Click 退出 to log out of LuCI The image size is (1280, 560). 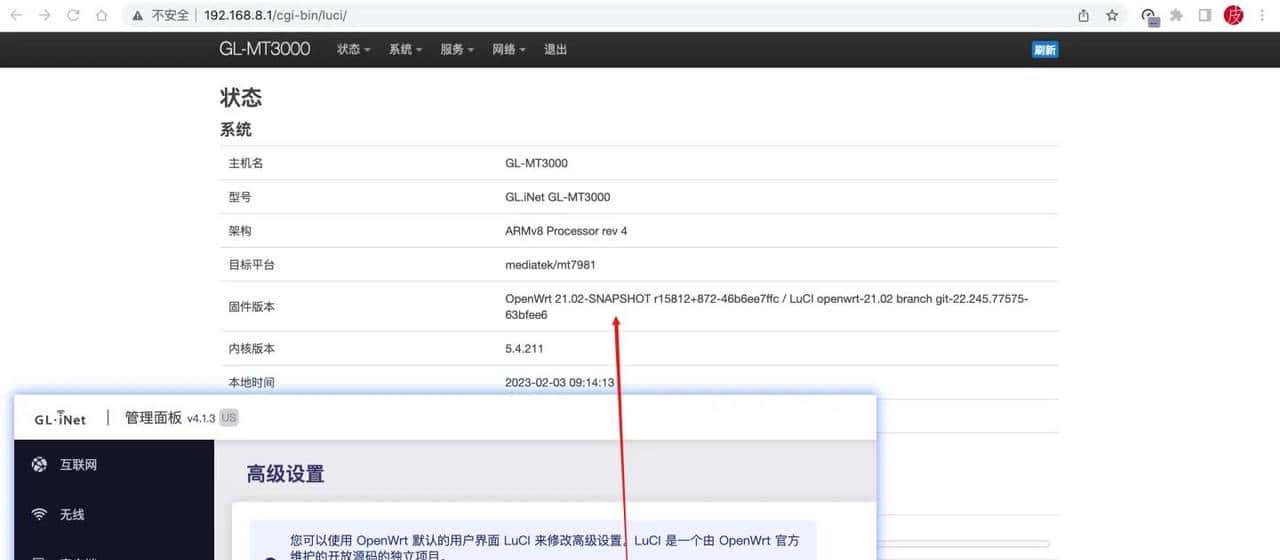pos(555,49)
